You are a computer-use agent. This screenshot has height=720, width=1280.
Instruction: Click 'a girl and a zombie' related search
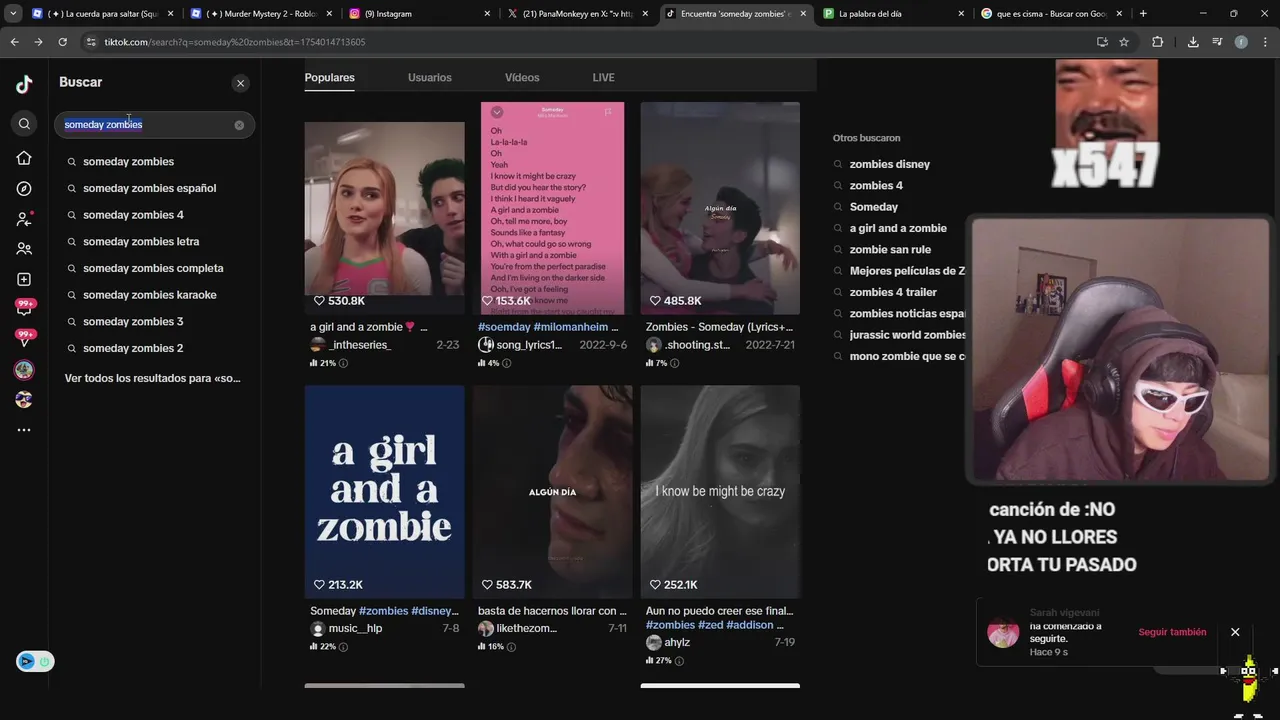pyautogui.click(x=898, y=228)
